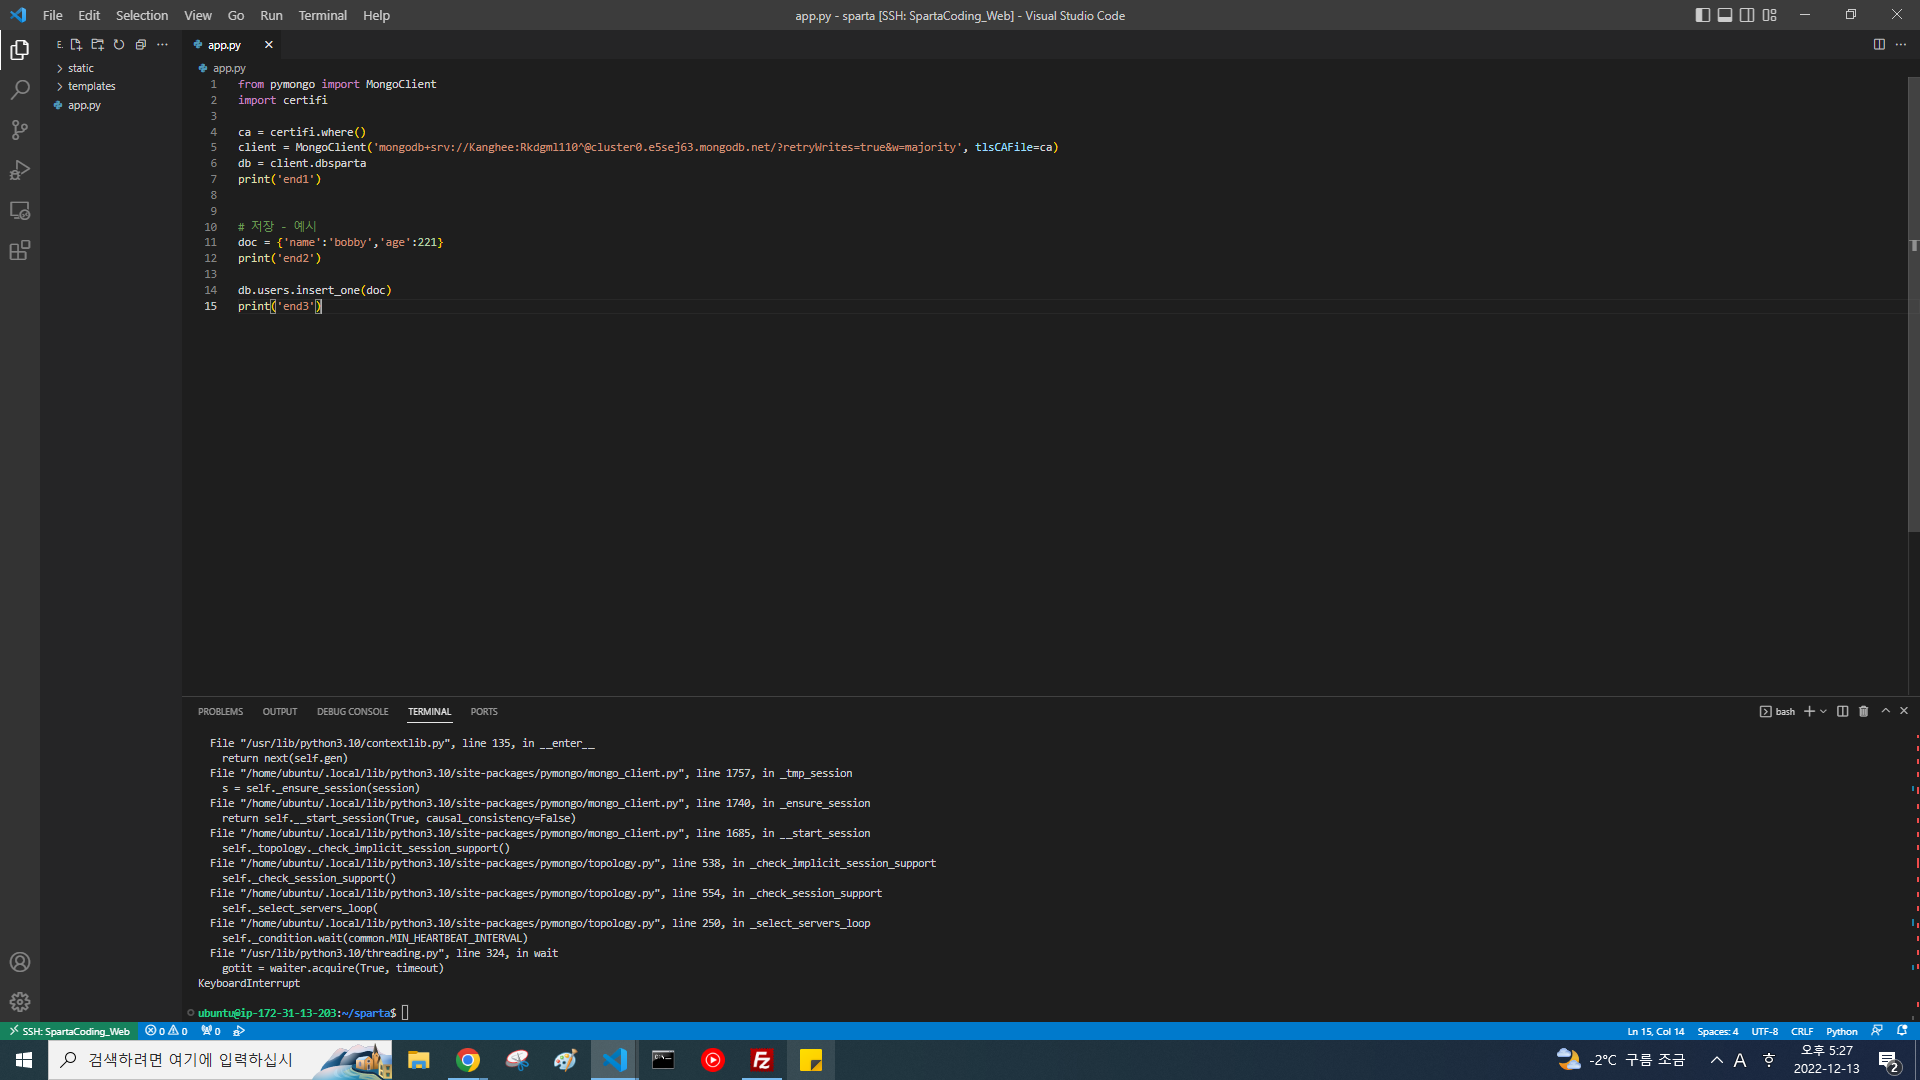Change UTF-8 file encoding
Viewport: 1920px width, 1080px height.
(1765, 1031)
